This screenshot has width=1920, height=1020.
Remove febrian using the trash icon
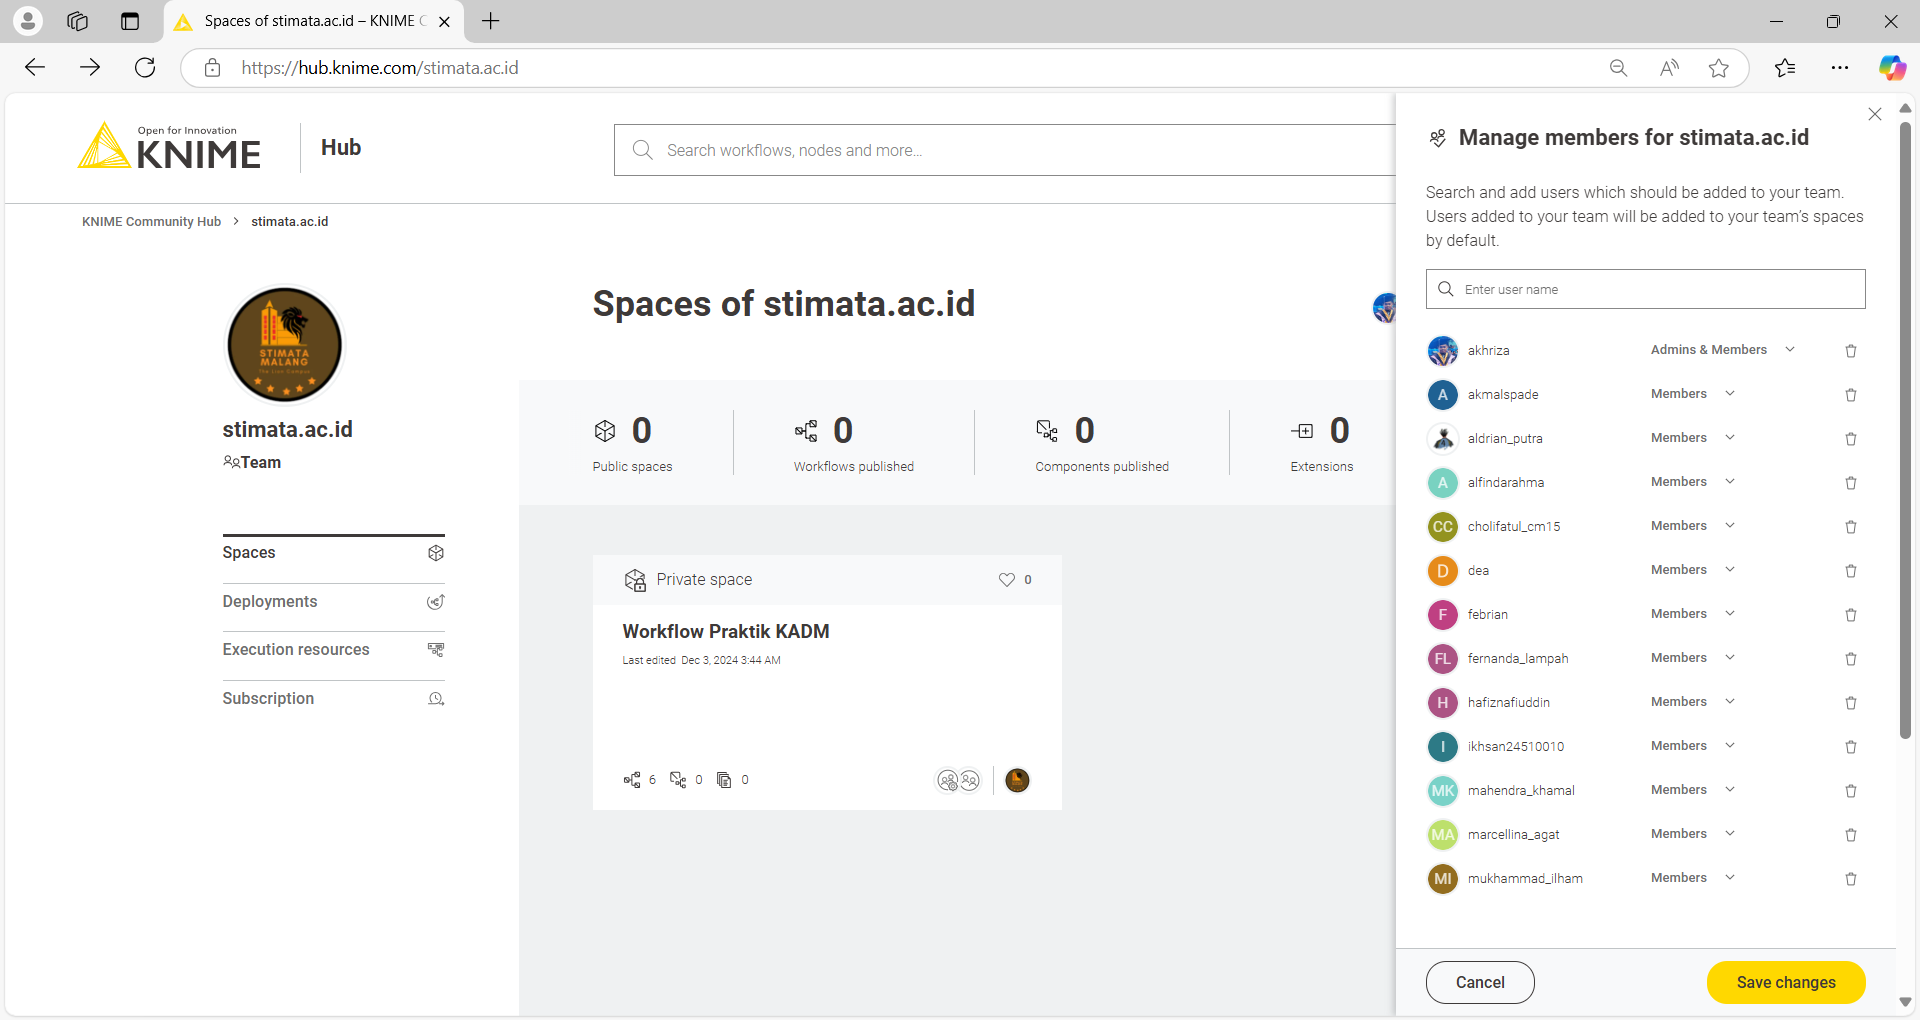1851,615
